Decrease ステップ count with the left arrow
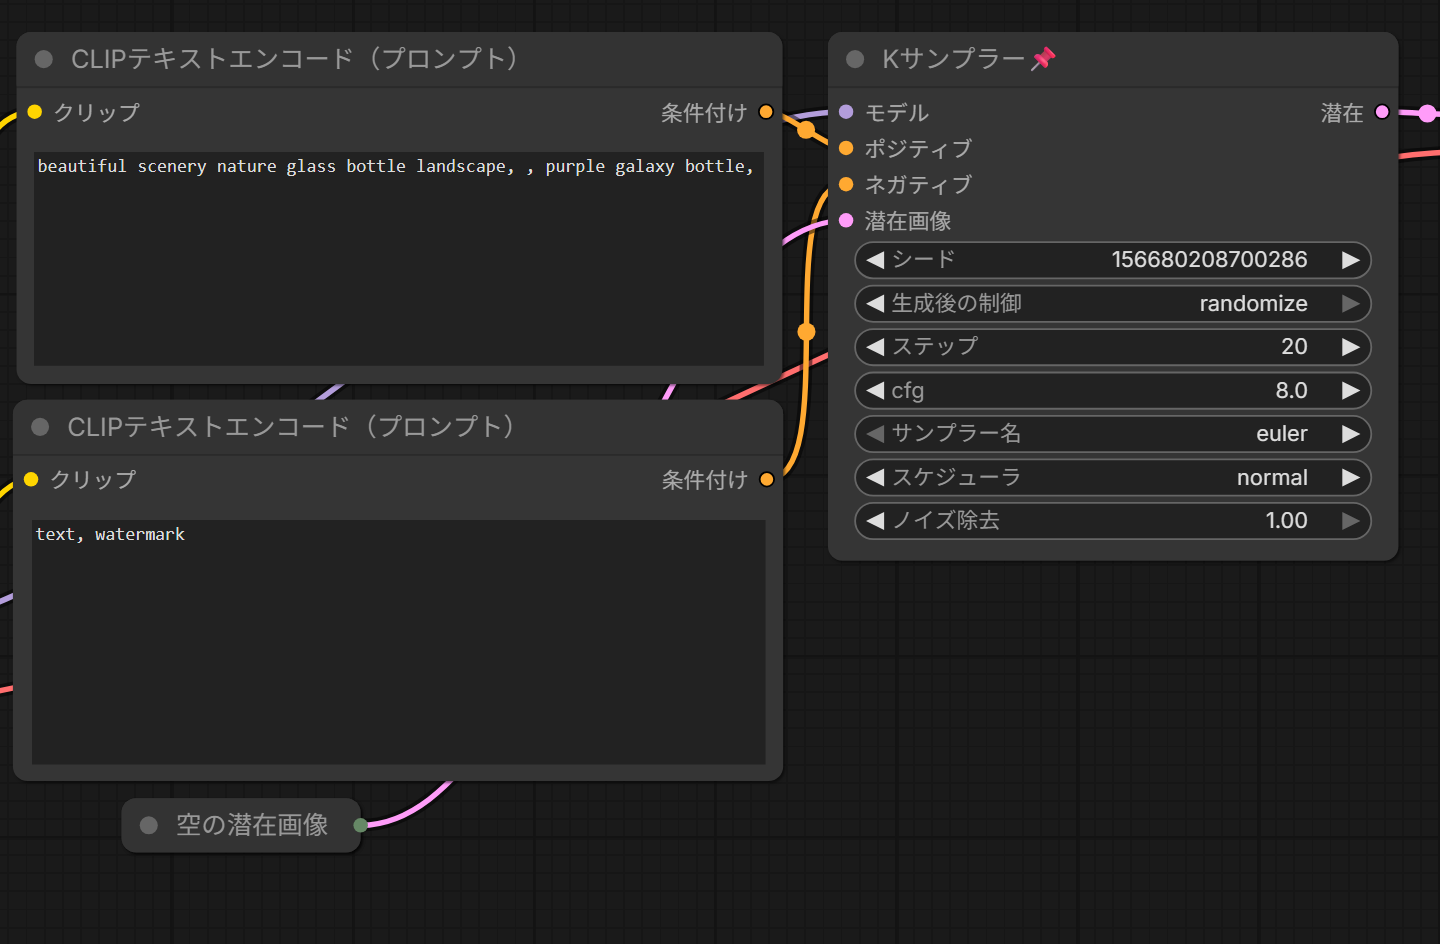The image size is (1440, 944). pos(876,347)
